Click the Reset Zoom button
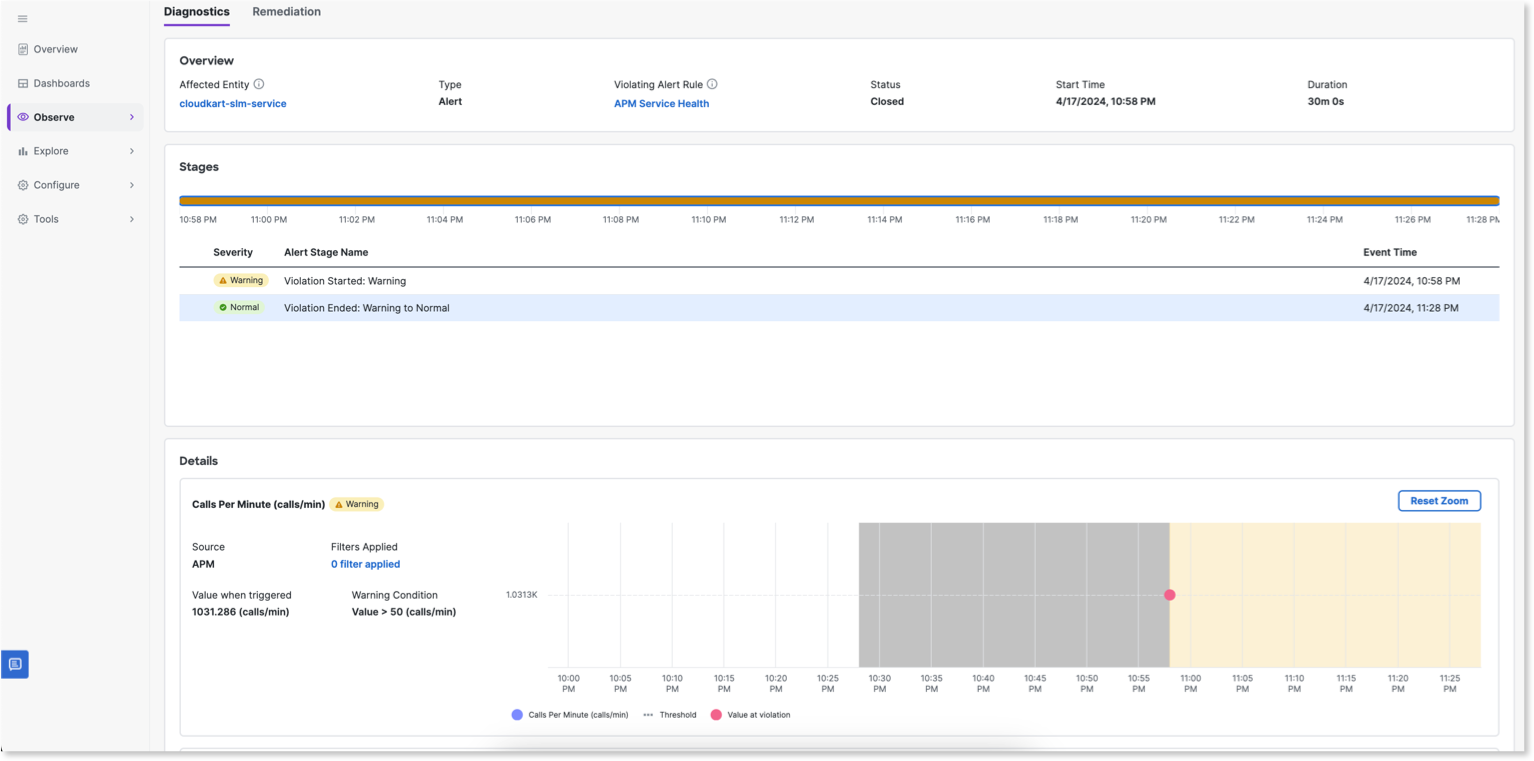 pos(1439,501)
